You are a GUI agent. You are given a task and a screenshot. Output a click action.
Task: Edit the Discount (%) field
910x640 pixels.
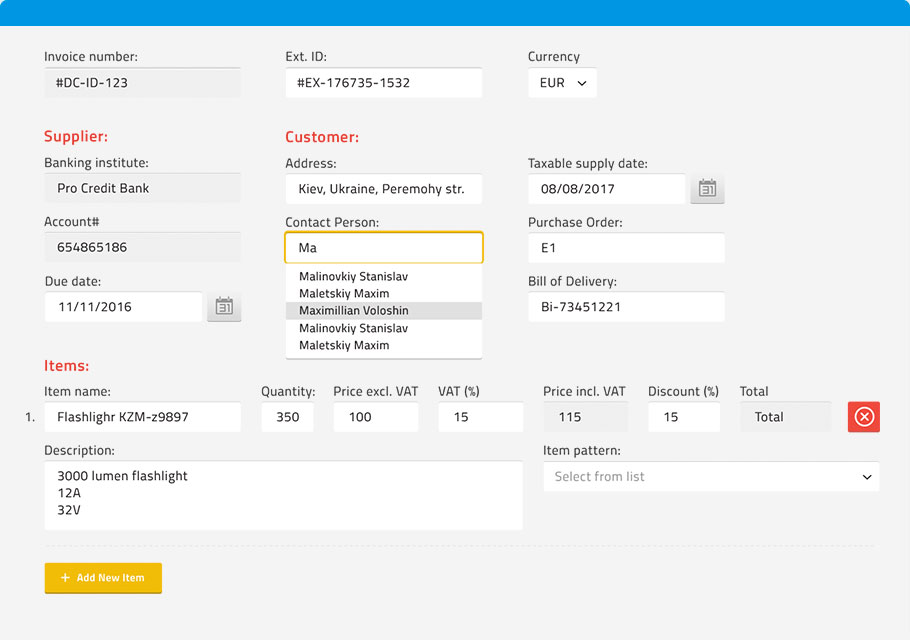684,417
